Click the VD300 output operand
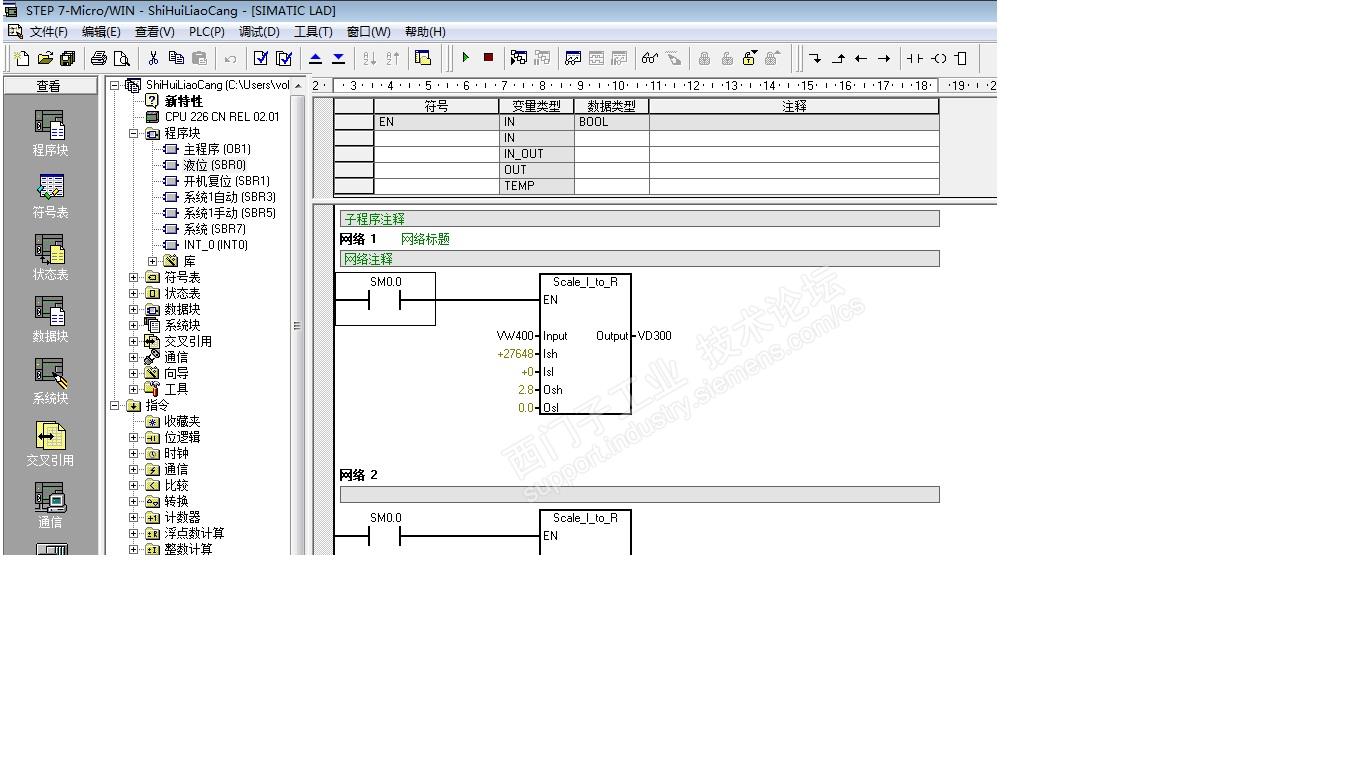 tap(654, 336)
